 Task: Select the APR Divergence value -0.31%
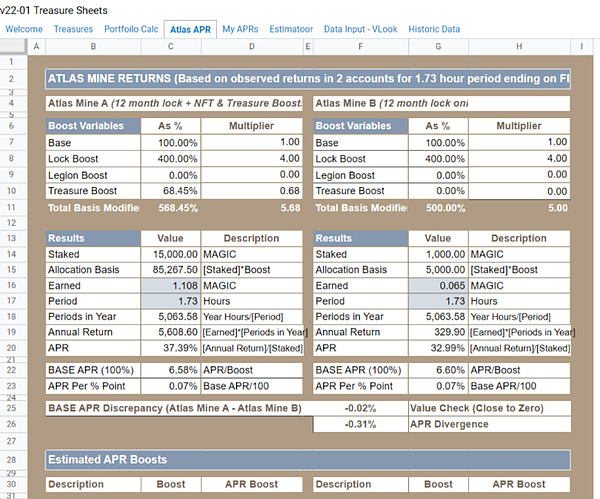tap(360, 424)
